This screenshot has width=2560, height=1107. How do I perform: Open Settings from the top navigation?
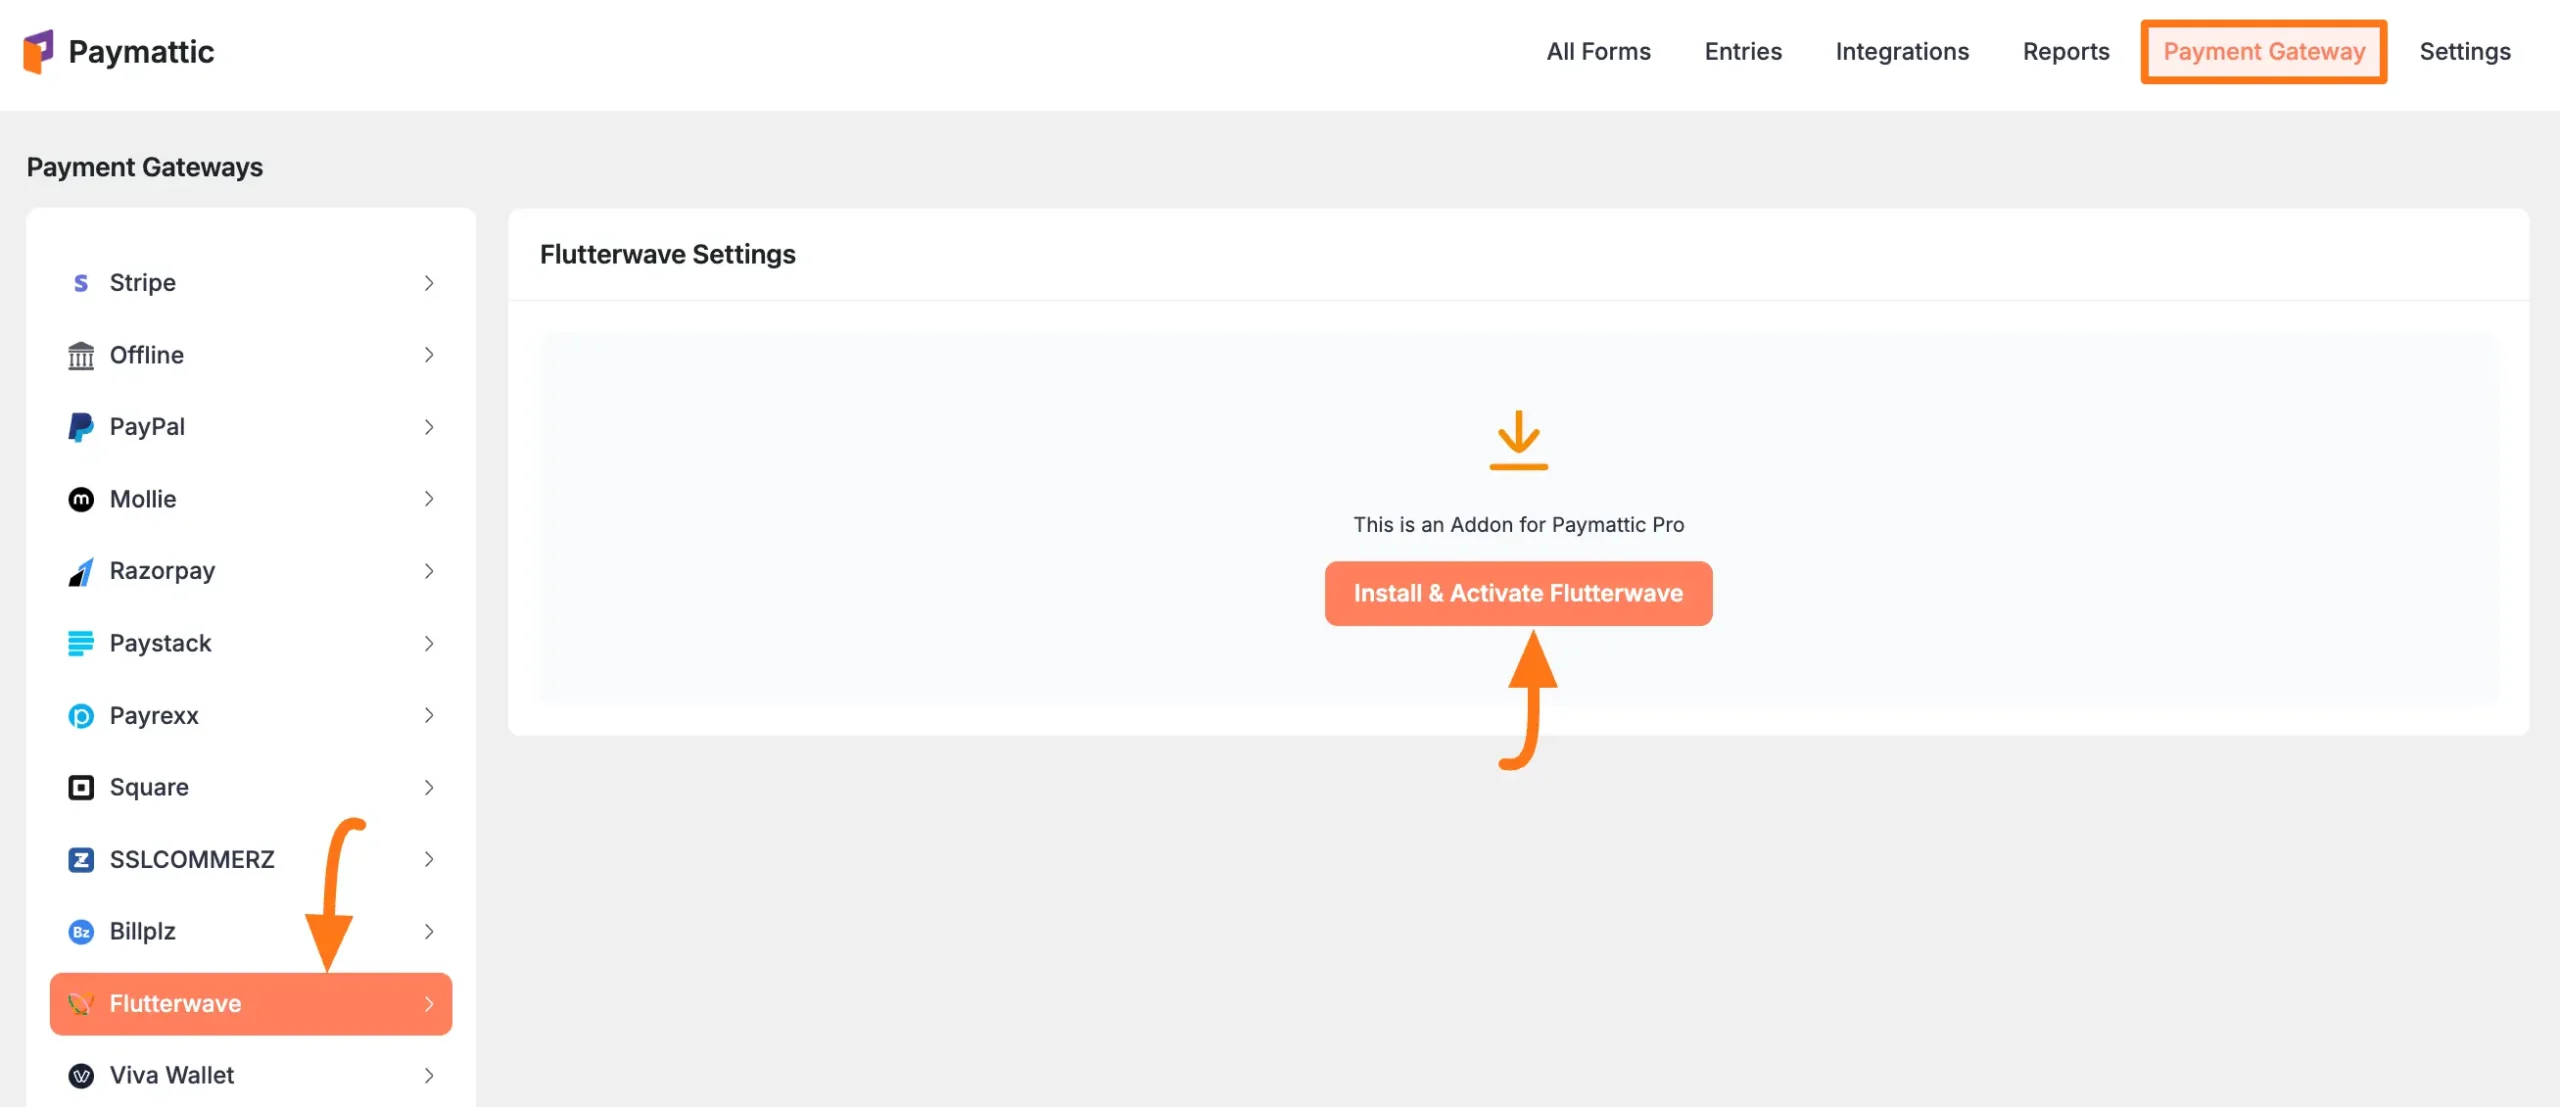pyautogui.click(x=2464, y=51)
